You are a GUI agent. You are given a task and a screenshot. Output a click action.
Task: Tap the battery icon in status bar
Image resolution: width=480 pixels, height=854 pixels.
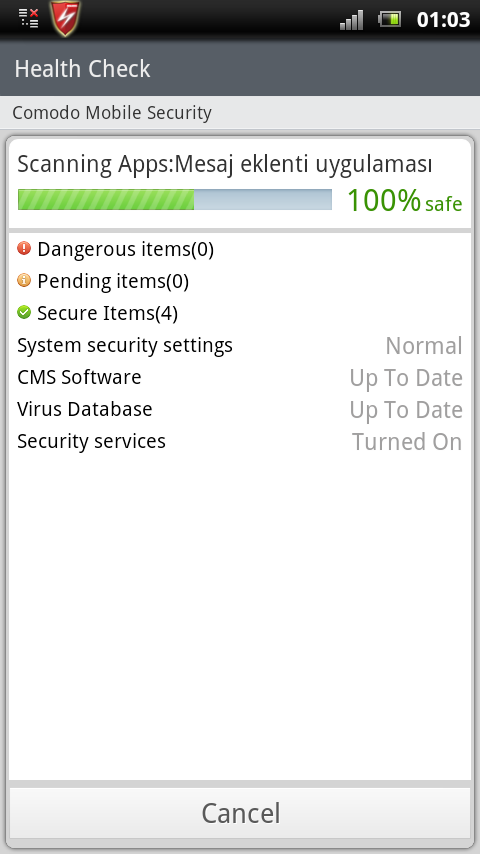pyautogui.click(x=390, y=20)
